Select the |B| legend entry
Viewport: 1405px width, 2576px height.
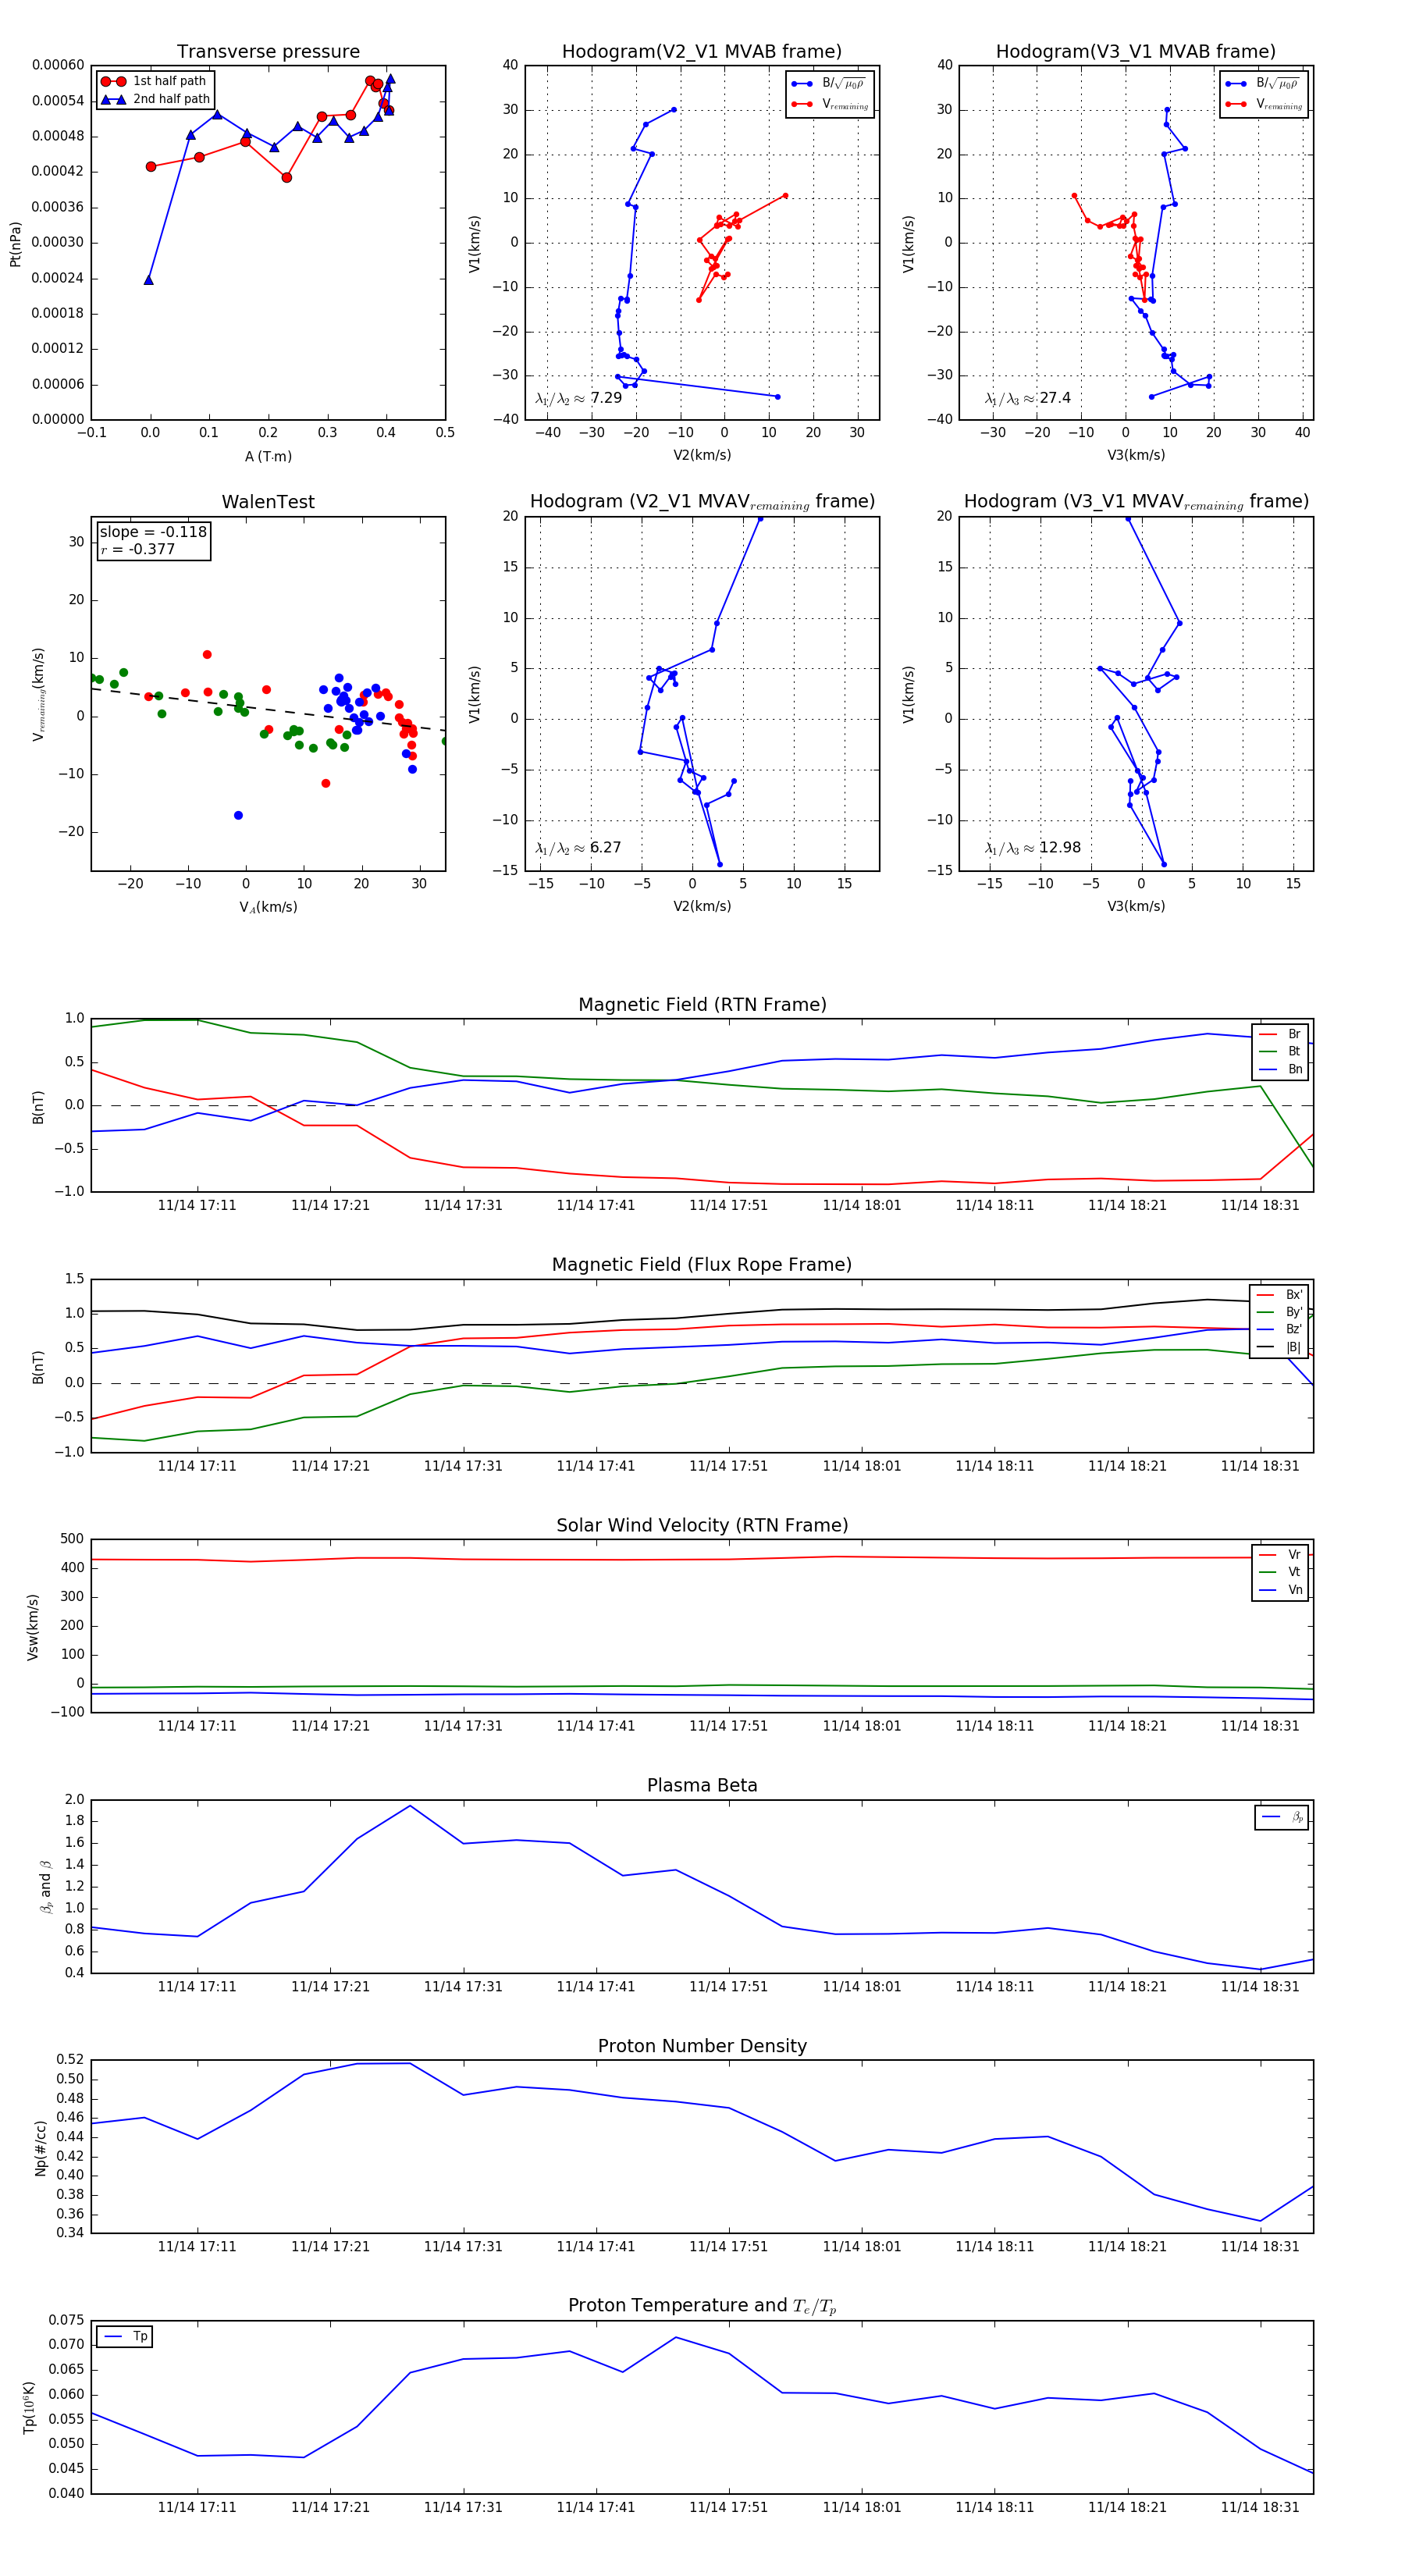(1279, 1347)
